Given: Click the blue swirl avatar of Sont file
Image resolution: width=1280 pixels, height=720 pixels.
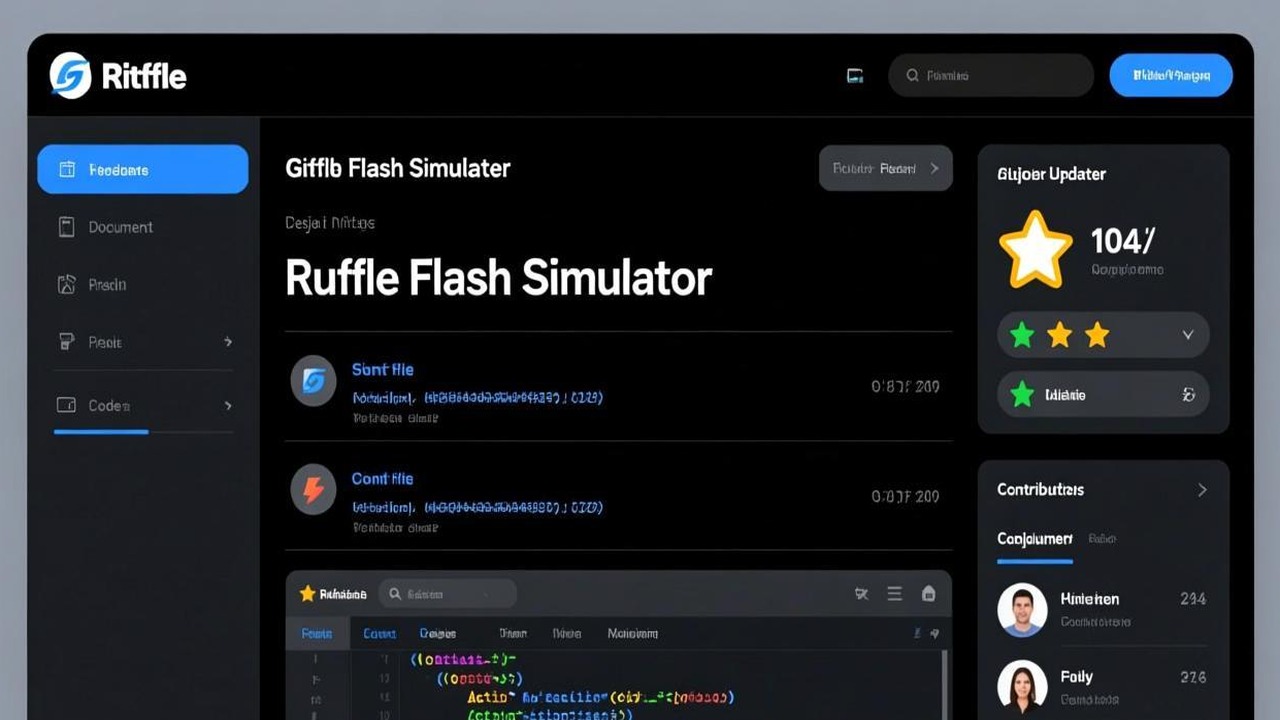Looking at the screenshot, I should [313, 380].
